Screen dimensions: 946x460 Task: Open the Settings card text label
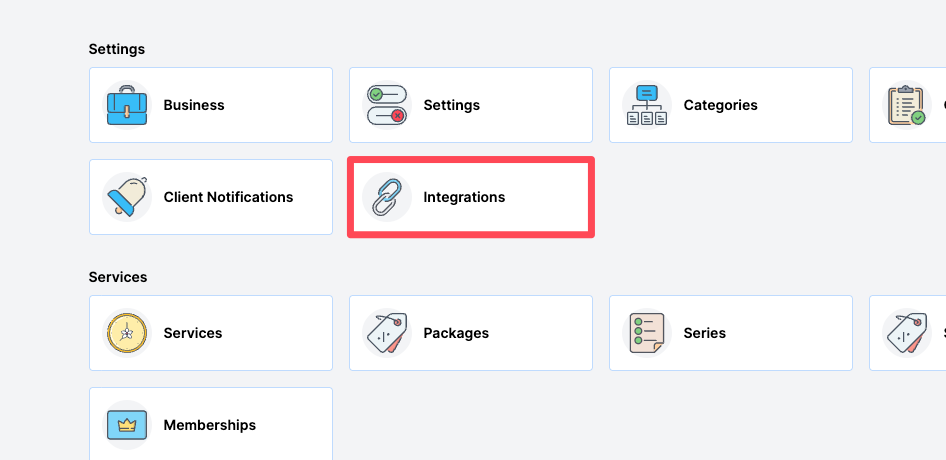coord(451,105)
